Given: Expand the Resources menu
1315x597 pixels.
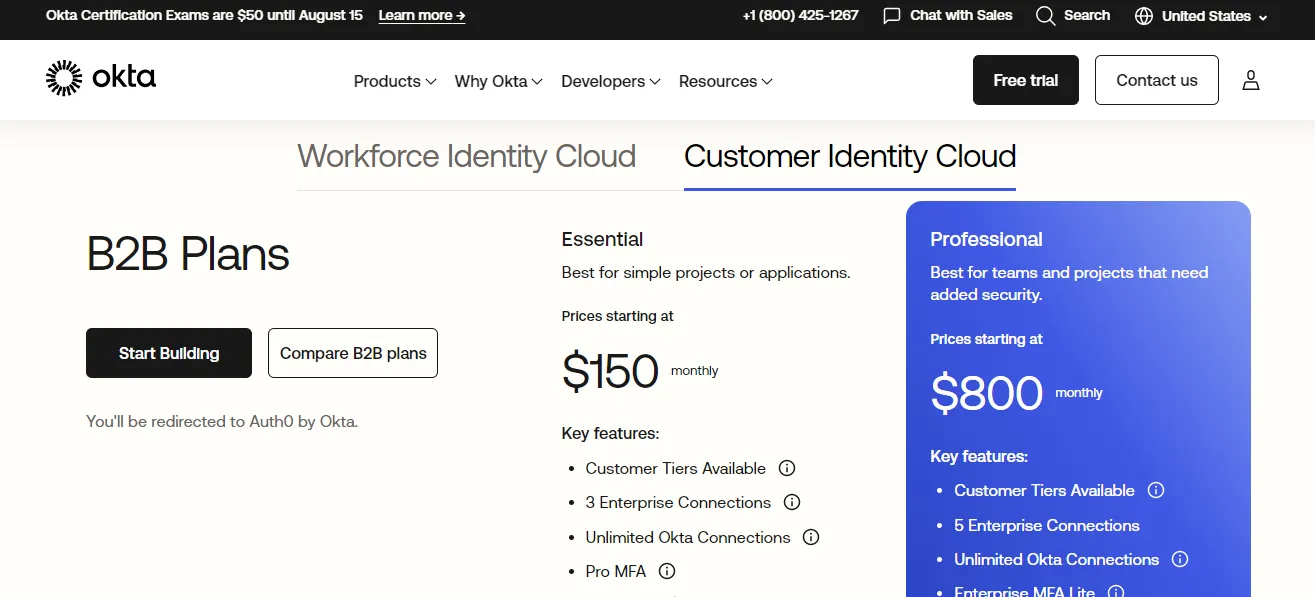Looking at the screenshot, I should 726,81.
